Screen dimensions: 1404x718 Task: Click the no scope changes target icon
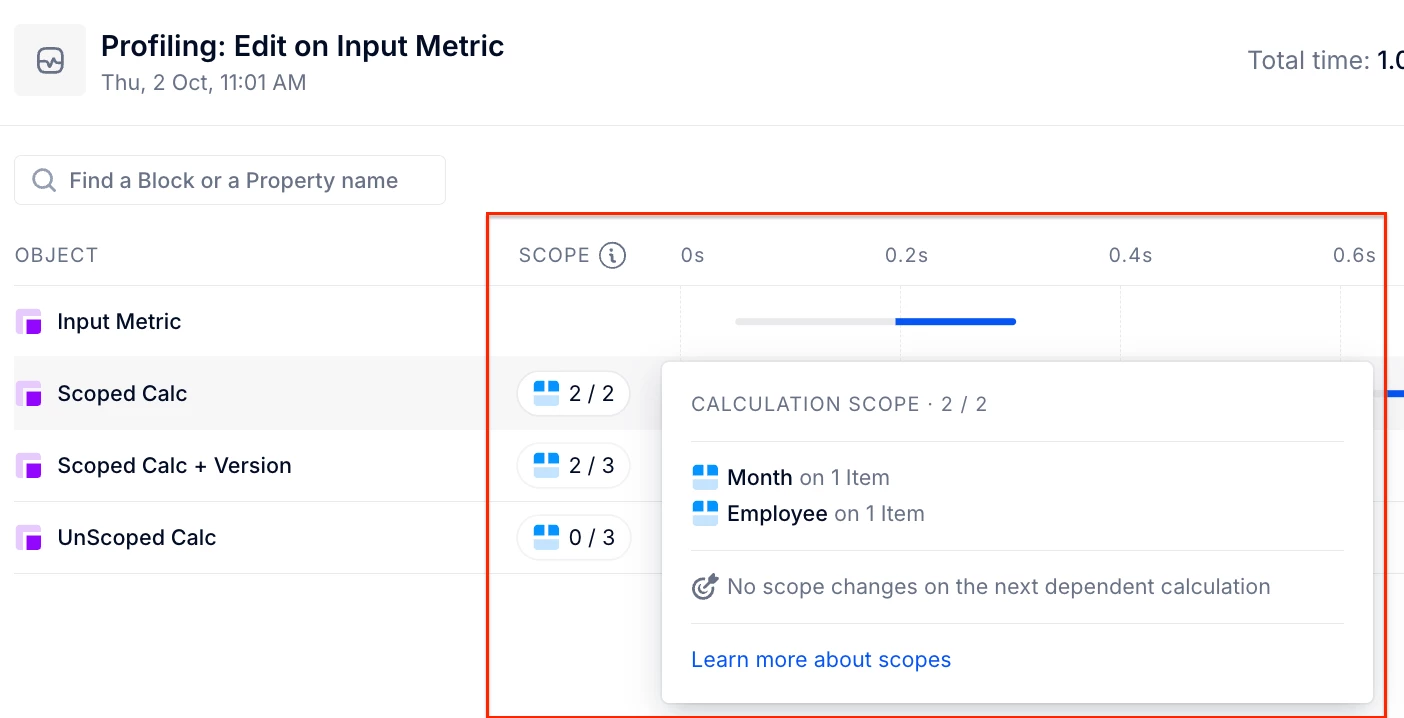tap(705, 587)
